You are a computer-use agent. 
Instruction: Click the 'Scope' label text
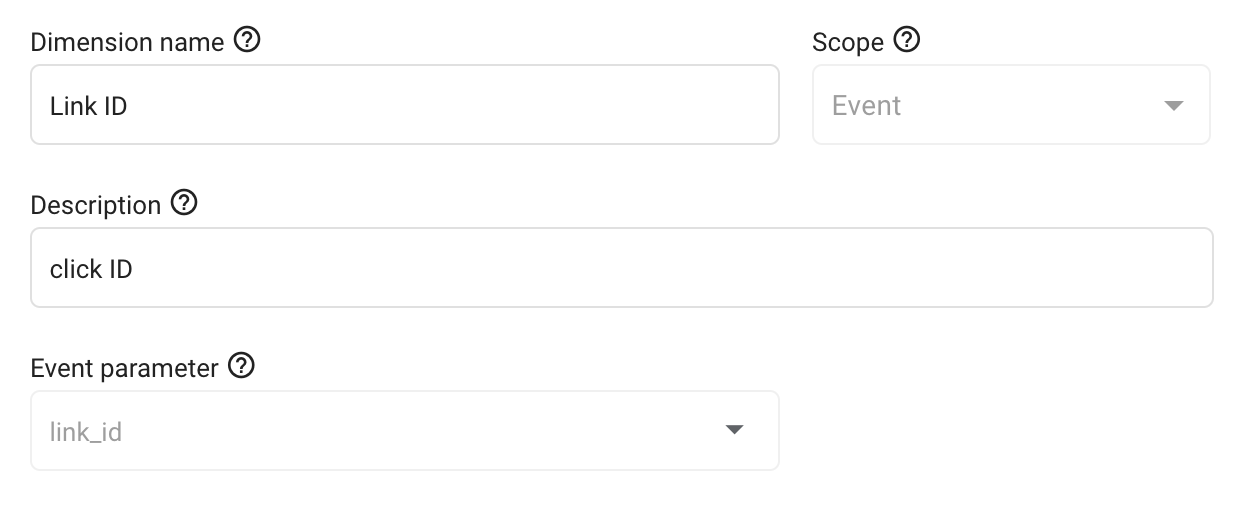point(848,42)
